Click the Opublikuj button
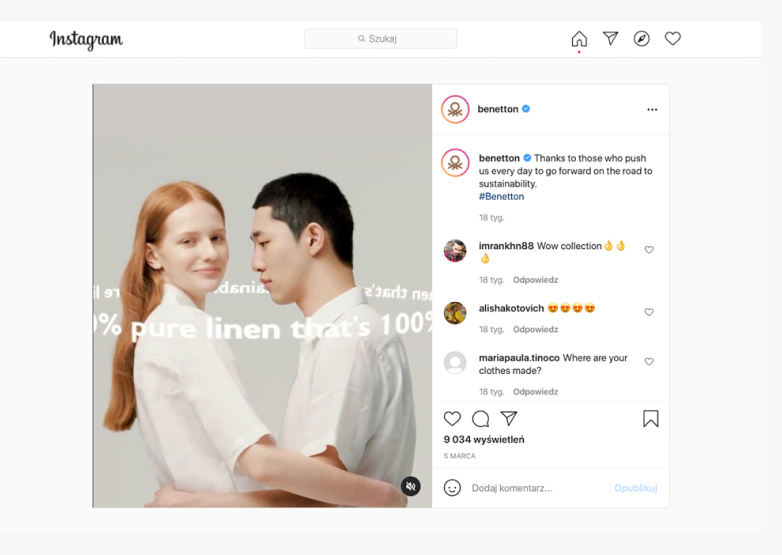782x555 pixels. coord(635,488)
